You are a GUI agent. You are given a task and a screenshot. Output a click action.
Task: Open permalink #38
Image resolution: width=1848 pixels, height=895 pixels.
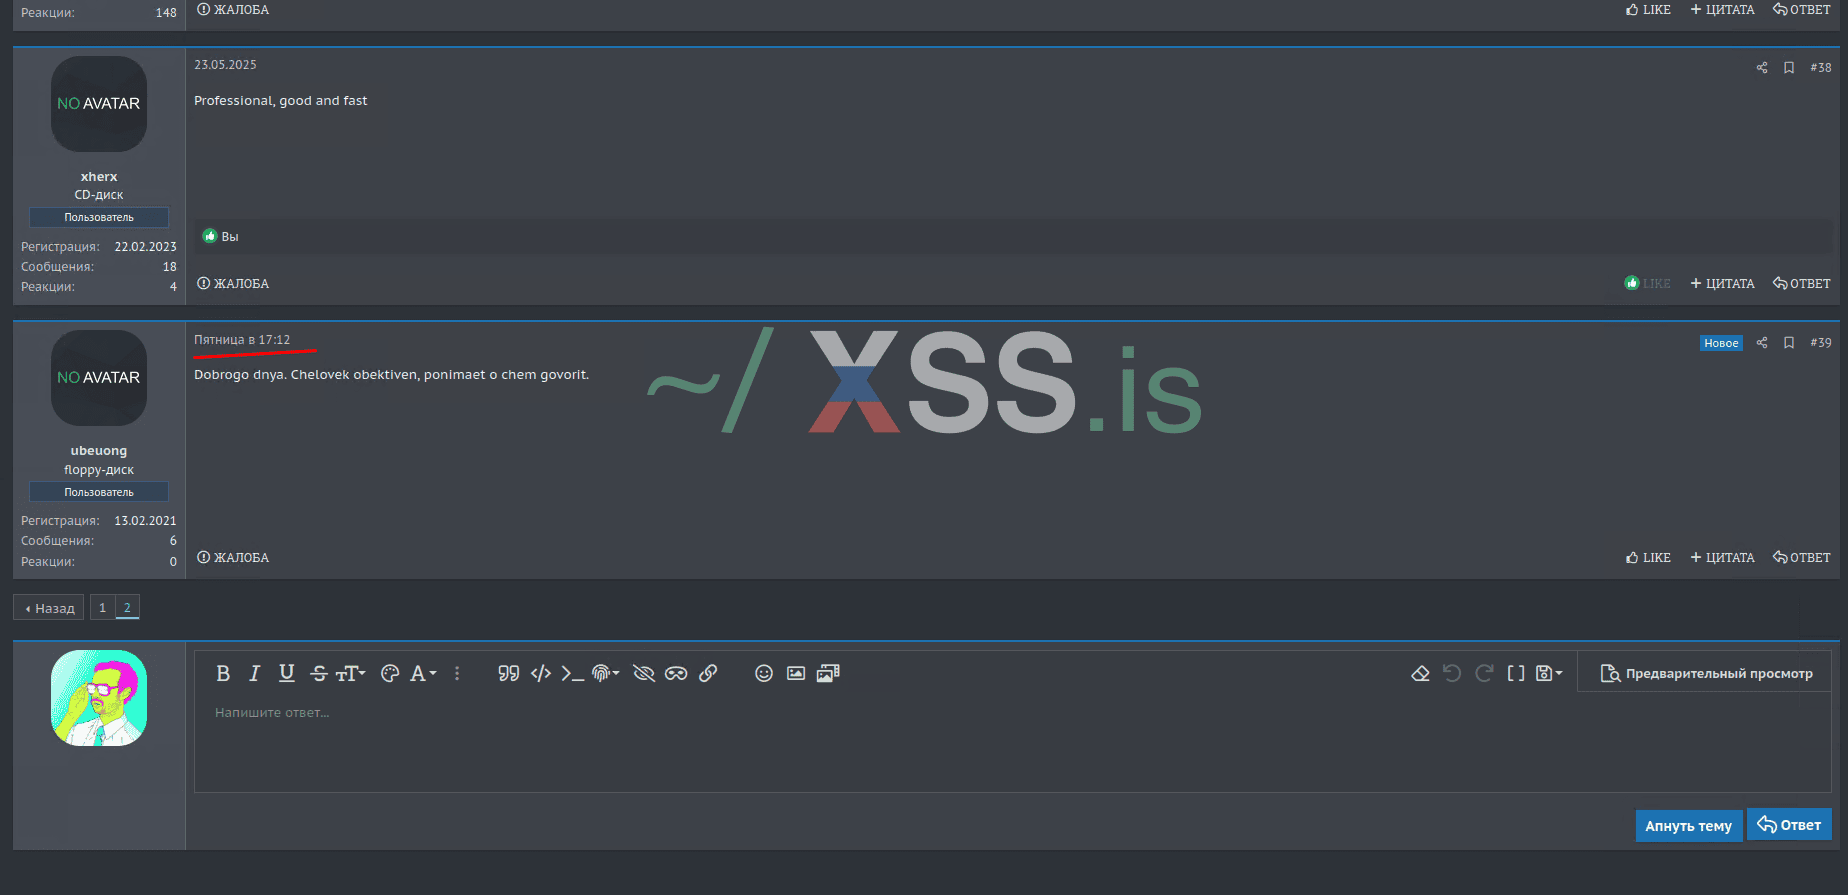coord(1821,68)
